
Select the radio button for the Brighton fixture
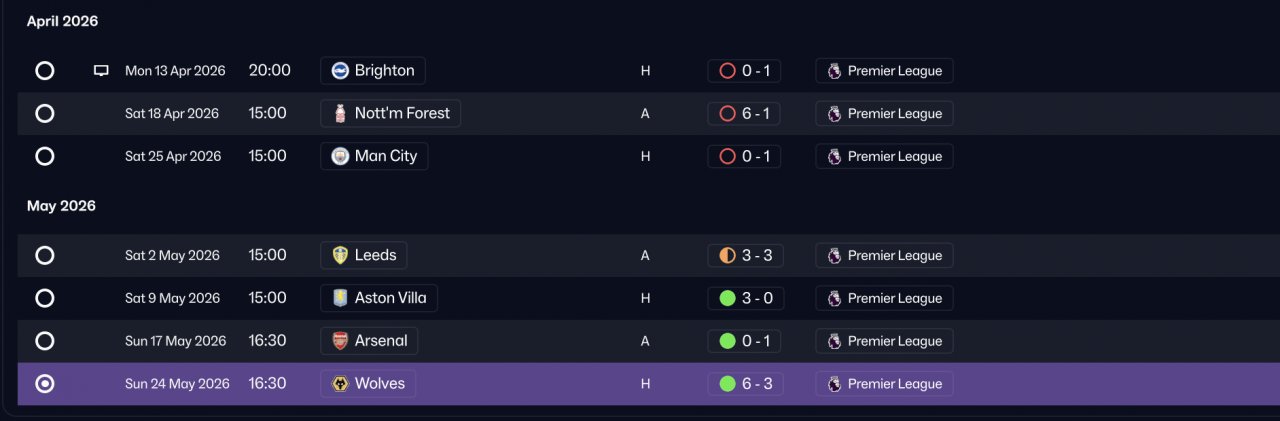tap(45, 71)
